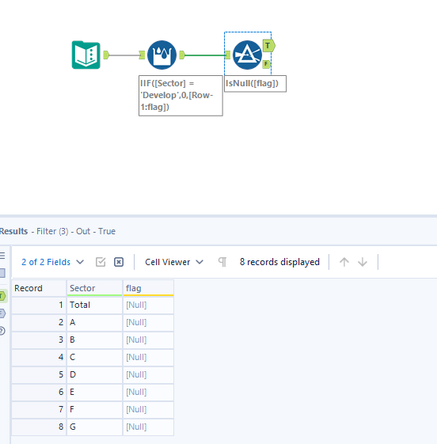Click the Multi-Row Formula output anchor
This screenshot has width=437, height=444.
pos(182,55)
